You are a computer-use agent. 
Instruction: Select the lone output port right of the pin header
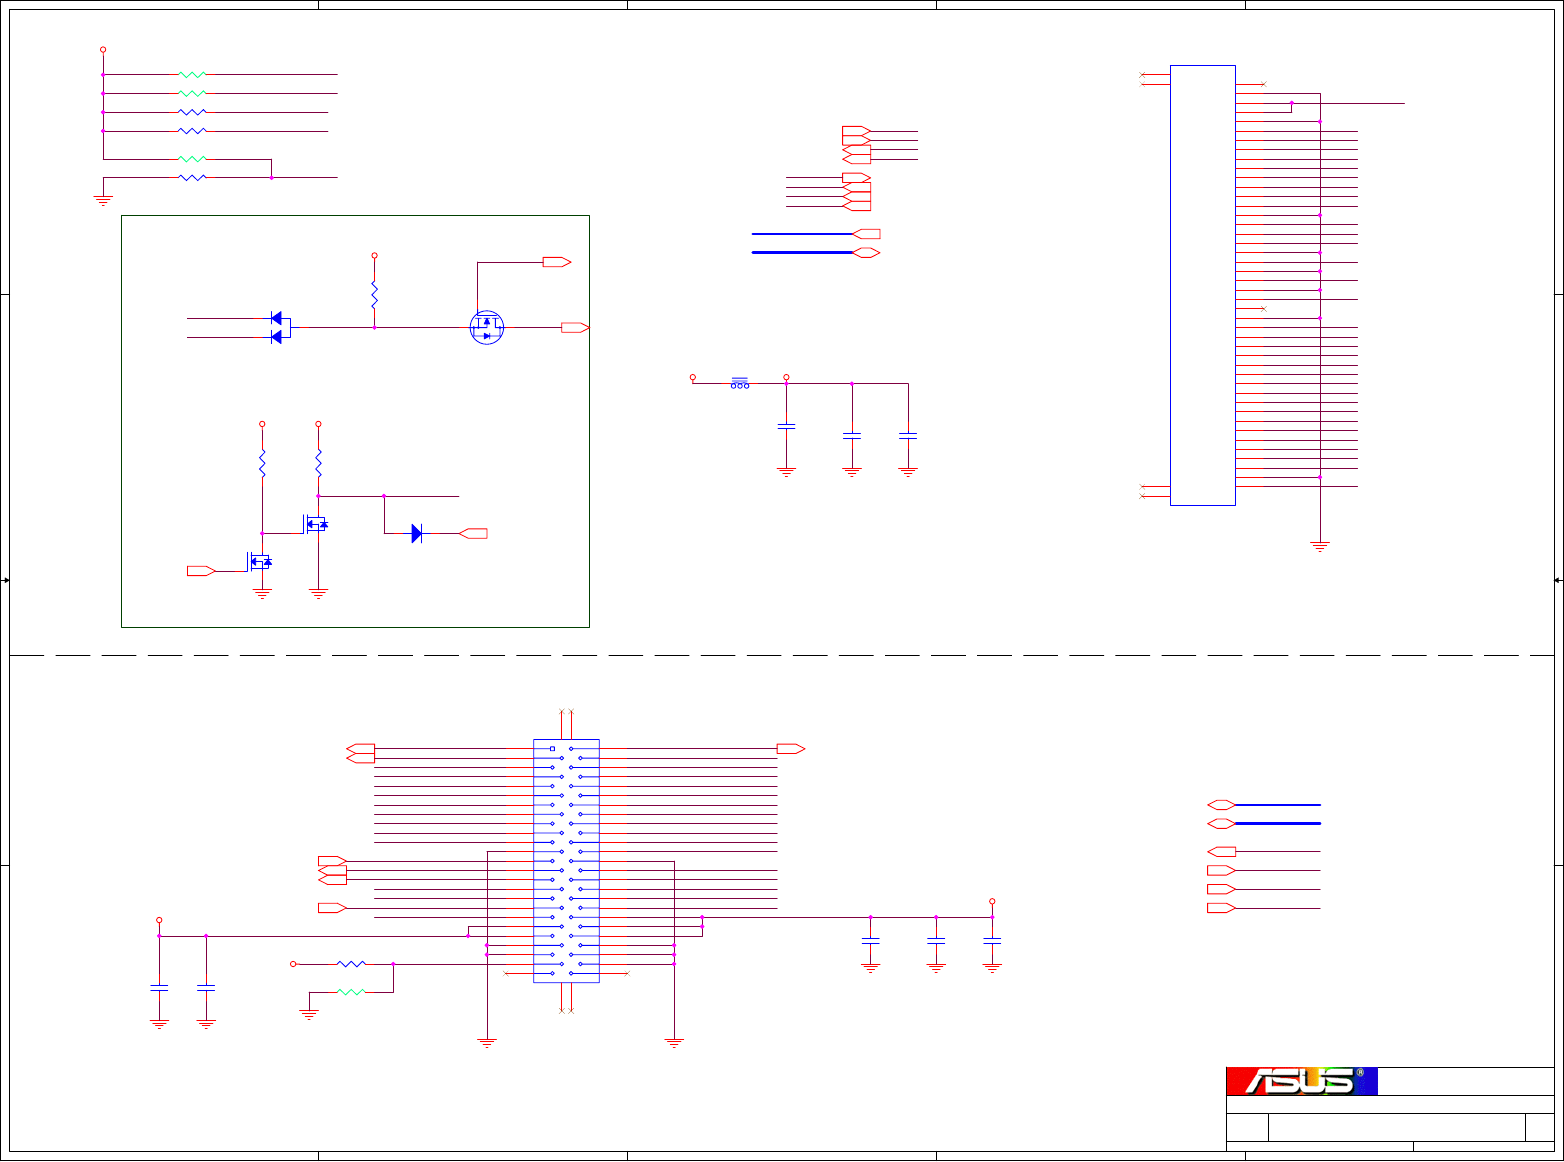791,748
